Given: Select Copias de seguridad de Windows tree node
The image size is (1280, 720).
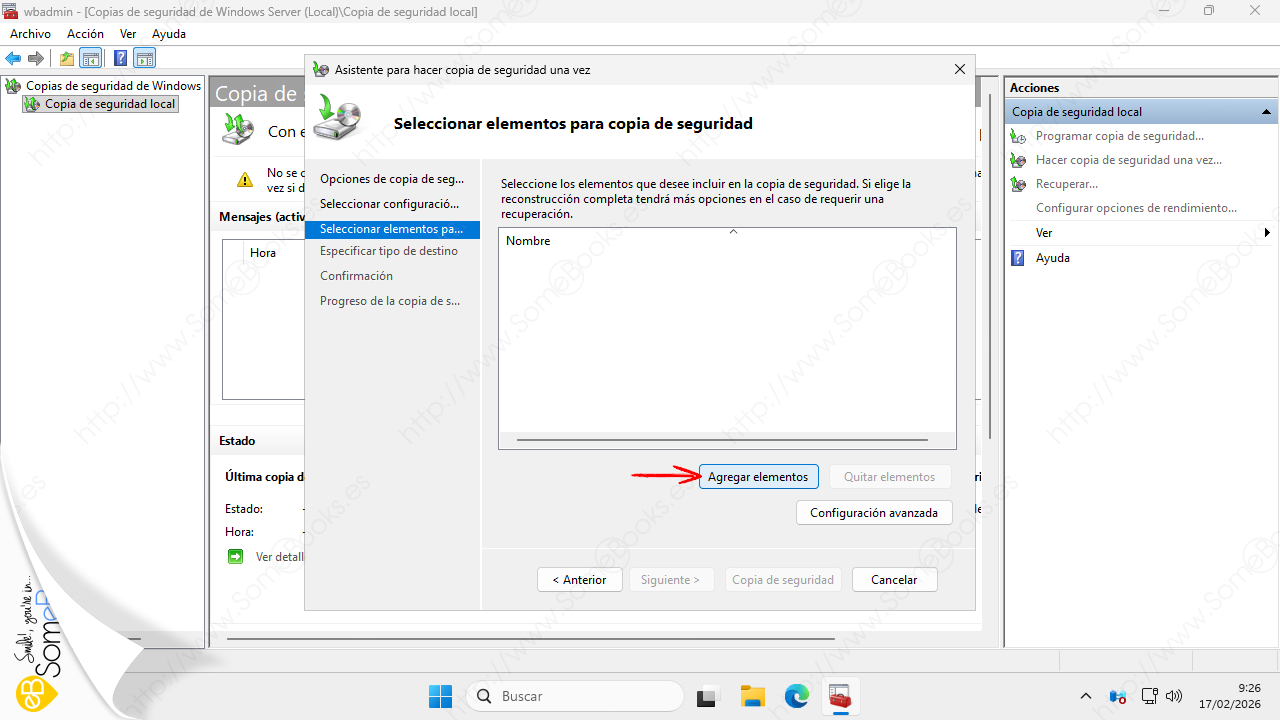Looking at the screenshot, I should [113, 86].
